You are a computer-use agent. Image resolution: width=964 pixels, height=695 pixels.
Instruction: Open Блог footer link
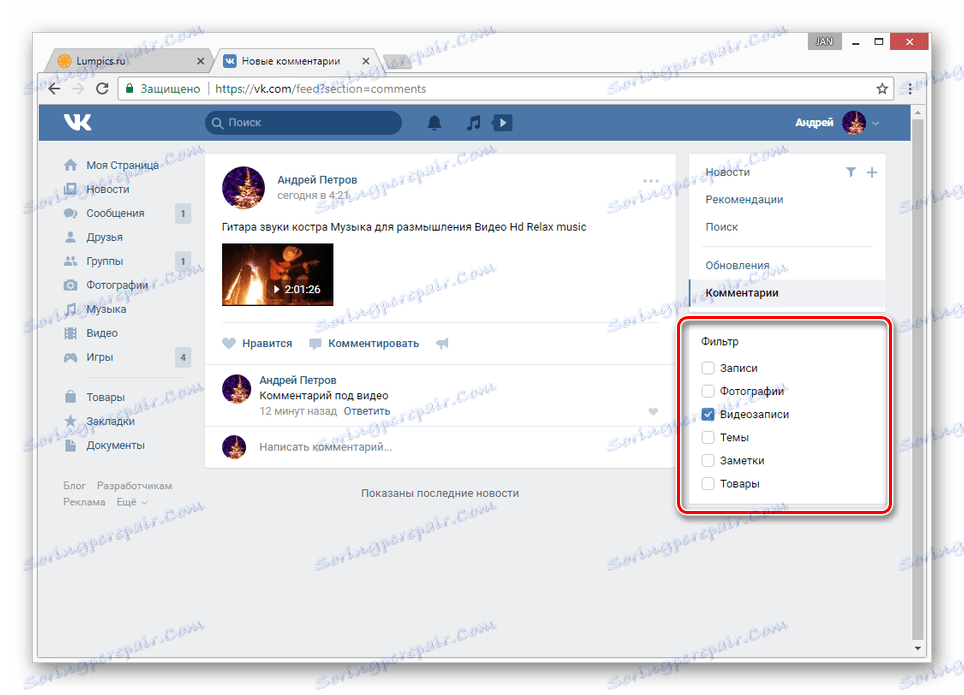click(74, 486)
